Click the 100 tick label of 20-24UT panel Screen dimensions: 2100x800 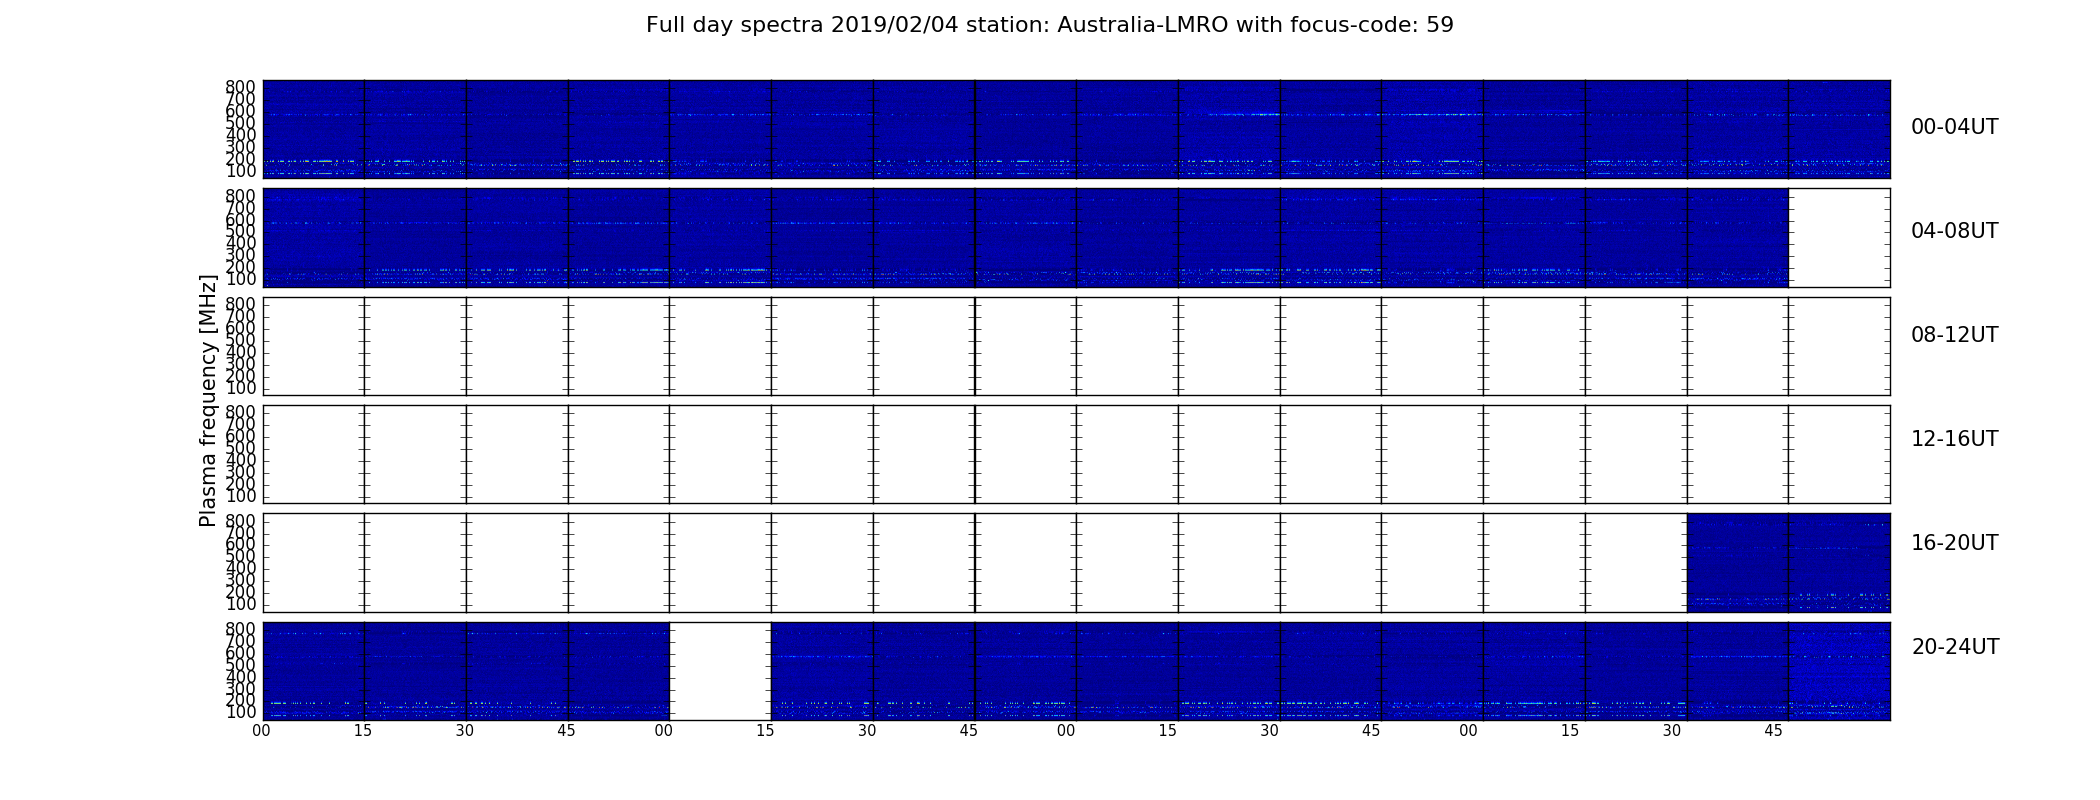[241, 712]
